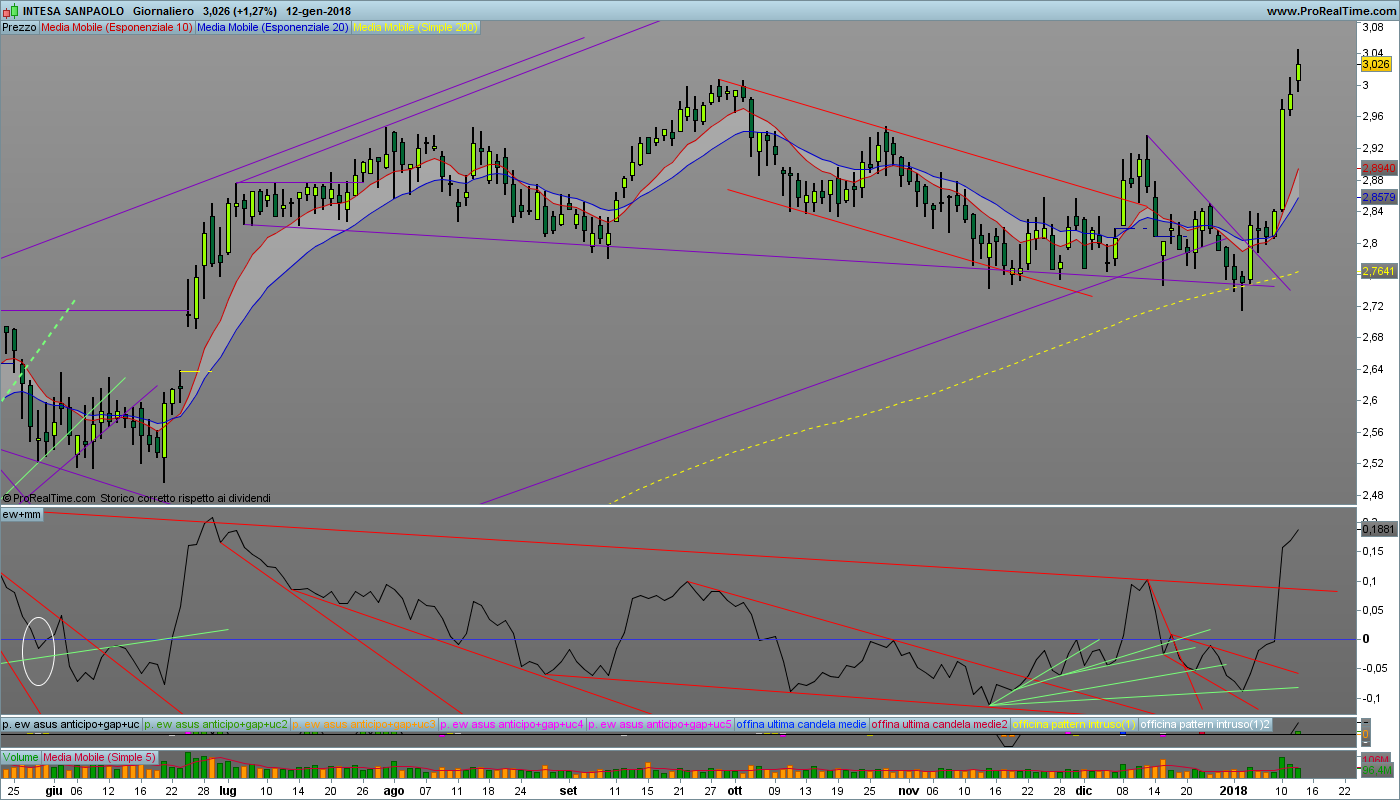Select 'officina pattern intruso(1)2' label
This screenshot has width=1400, height=800.
point(1206,723)
